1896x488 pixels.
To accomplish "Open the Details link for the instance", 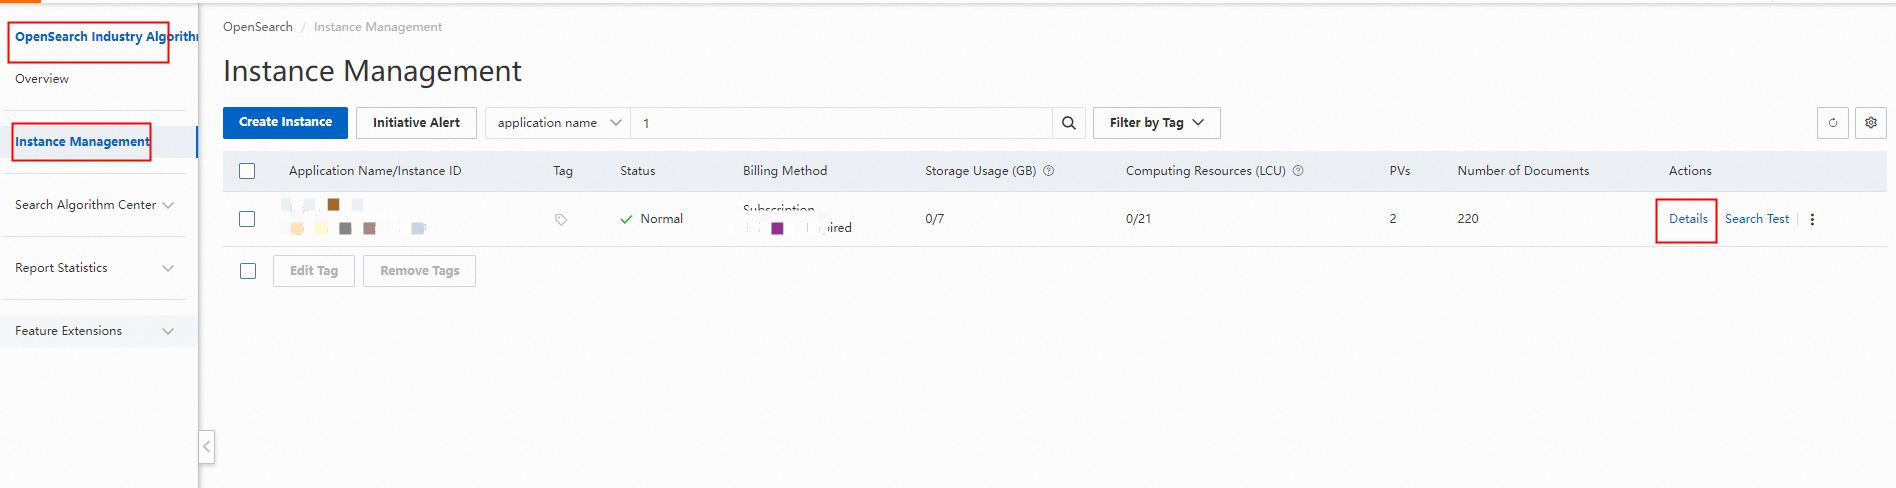I will coord(1688,219).
